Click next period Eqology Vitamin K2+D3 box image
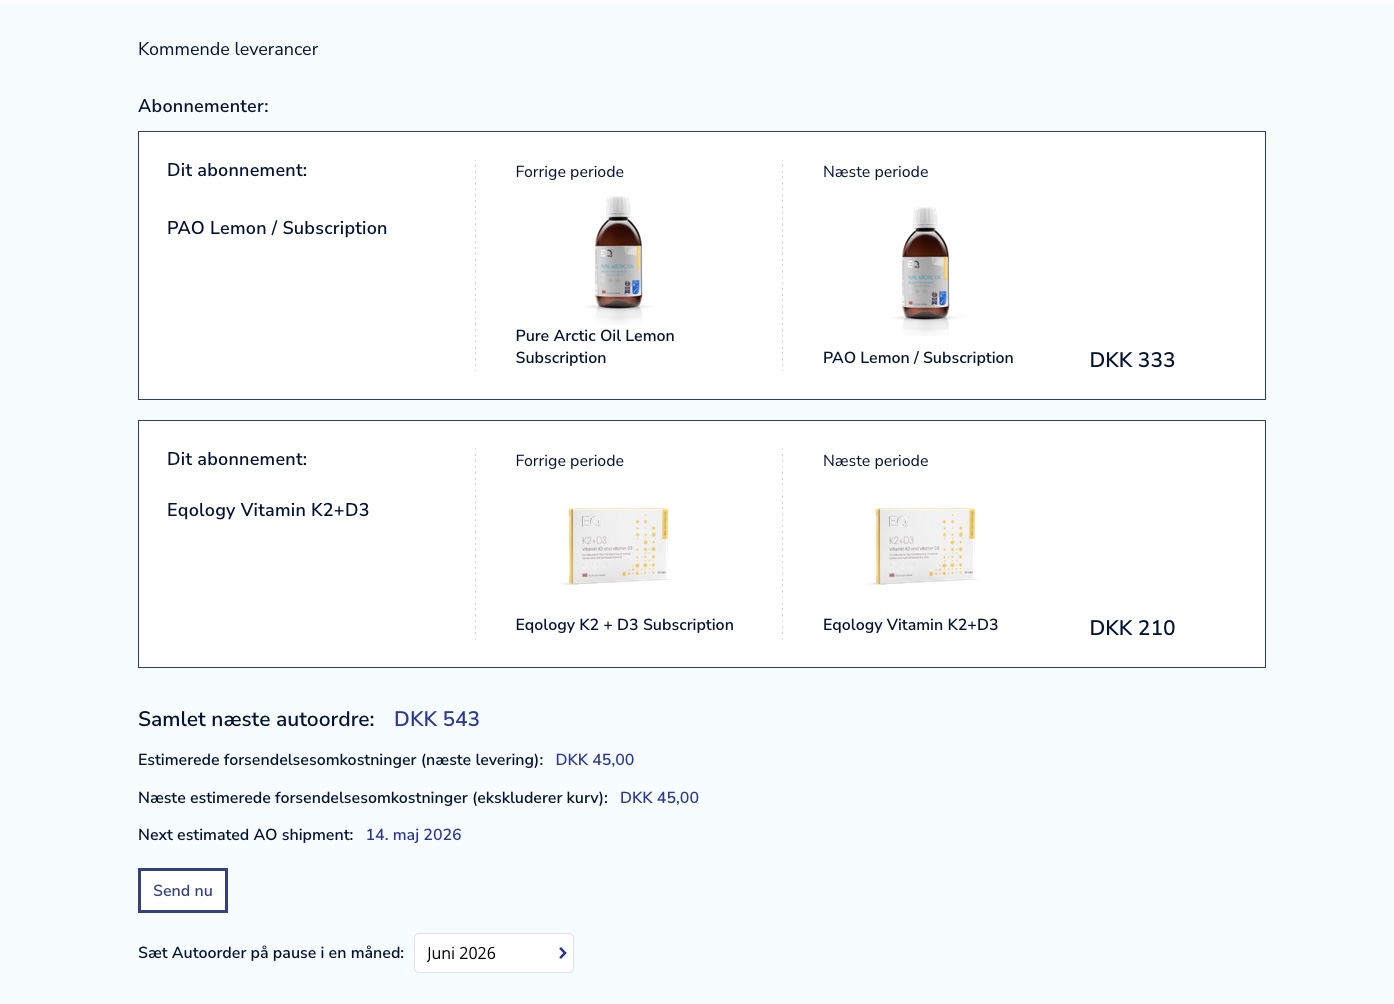The image size is (1394, 1004). click(925, 545)
